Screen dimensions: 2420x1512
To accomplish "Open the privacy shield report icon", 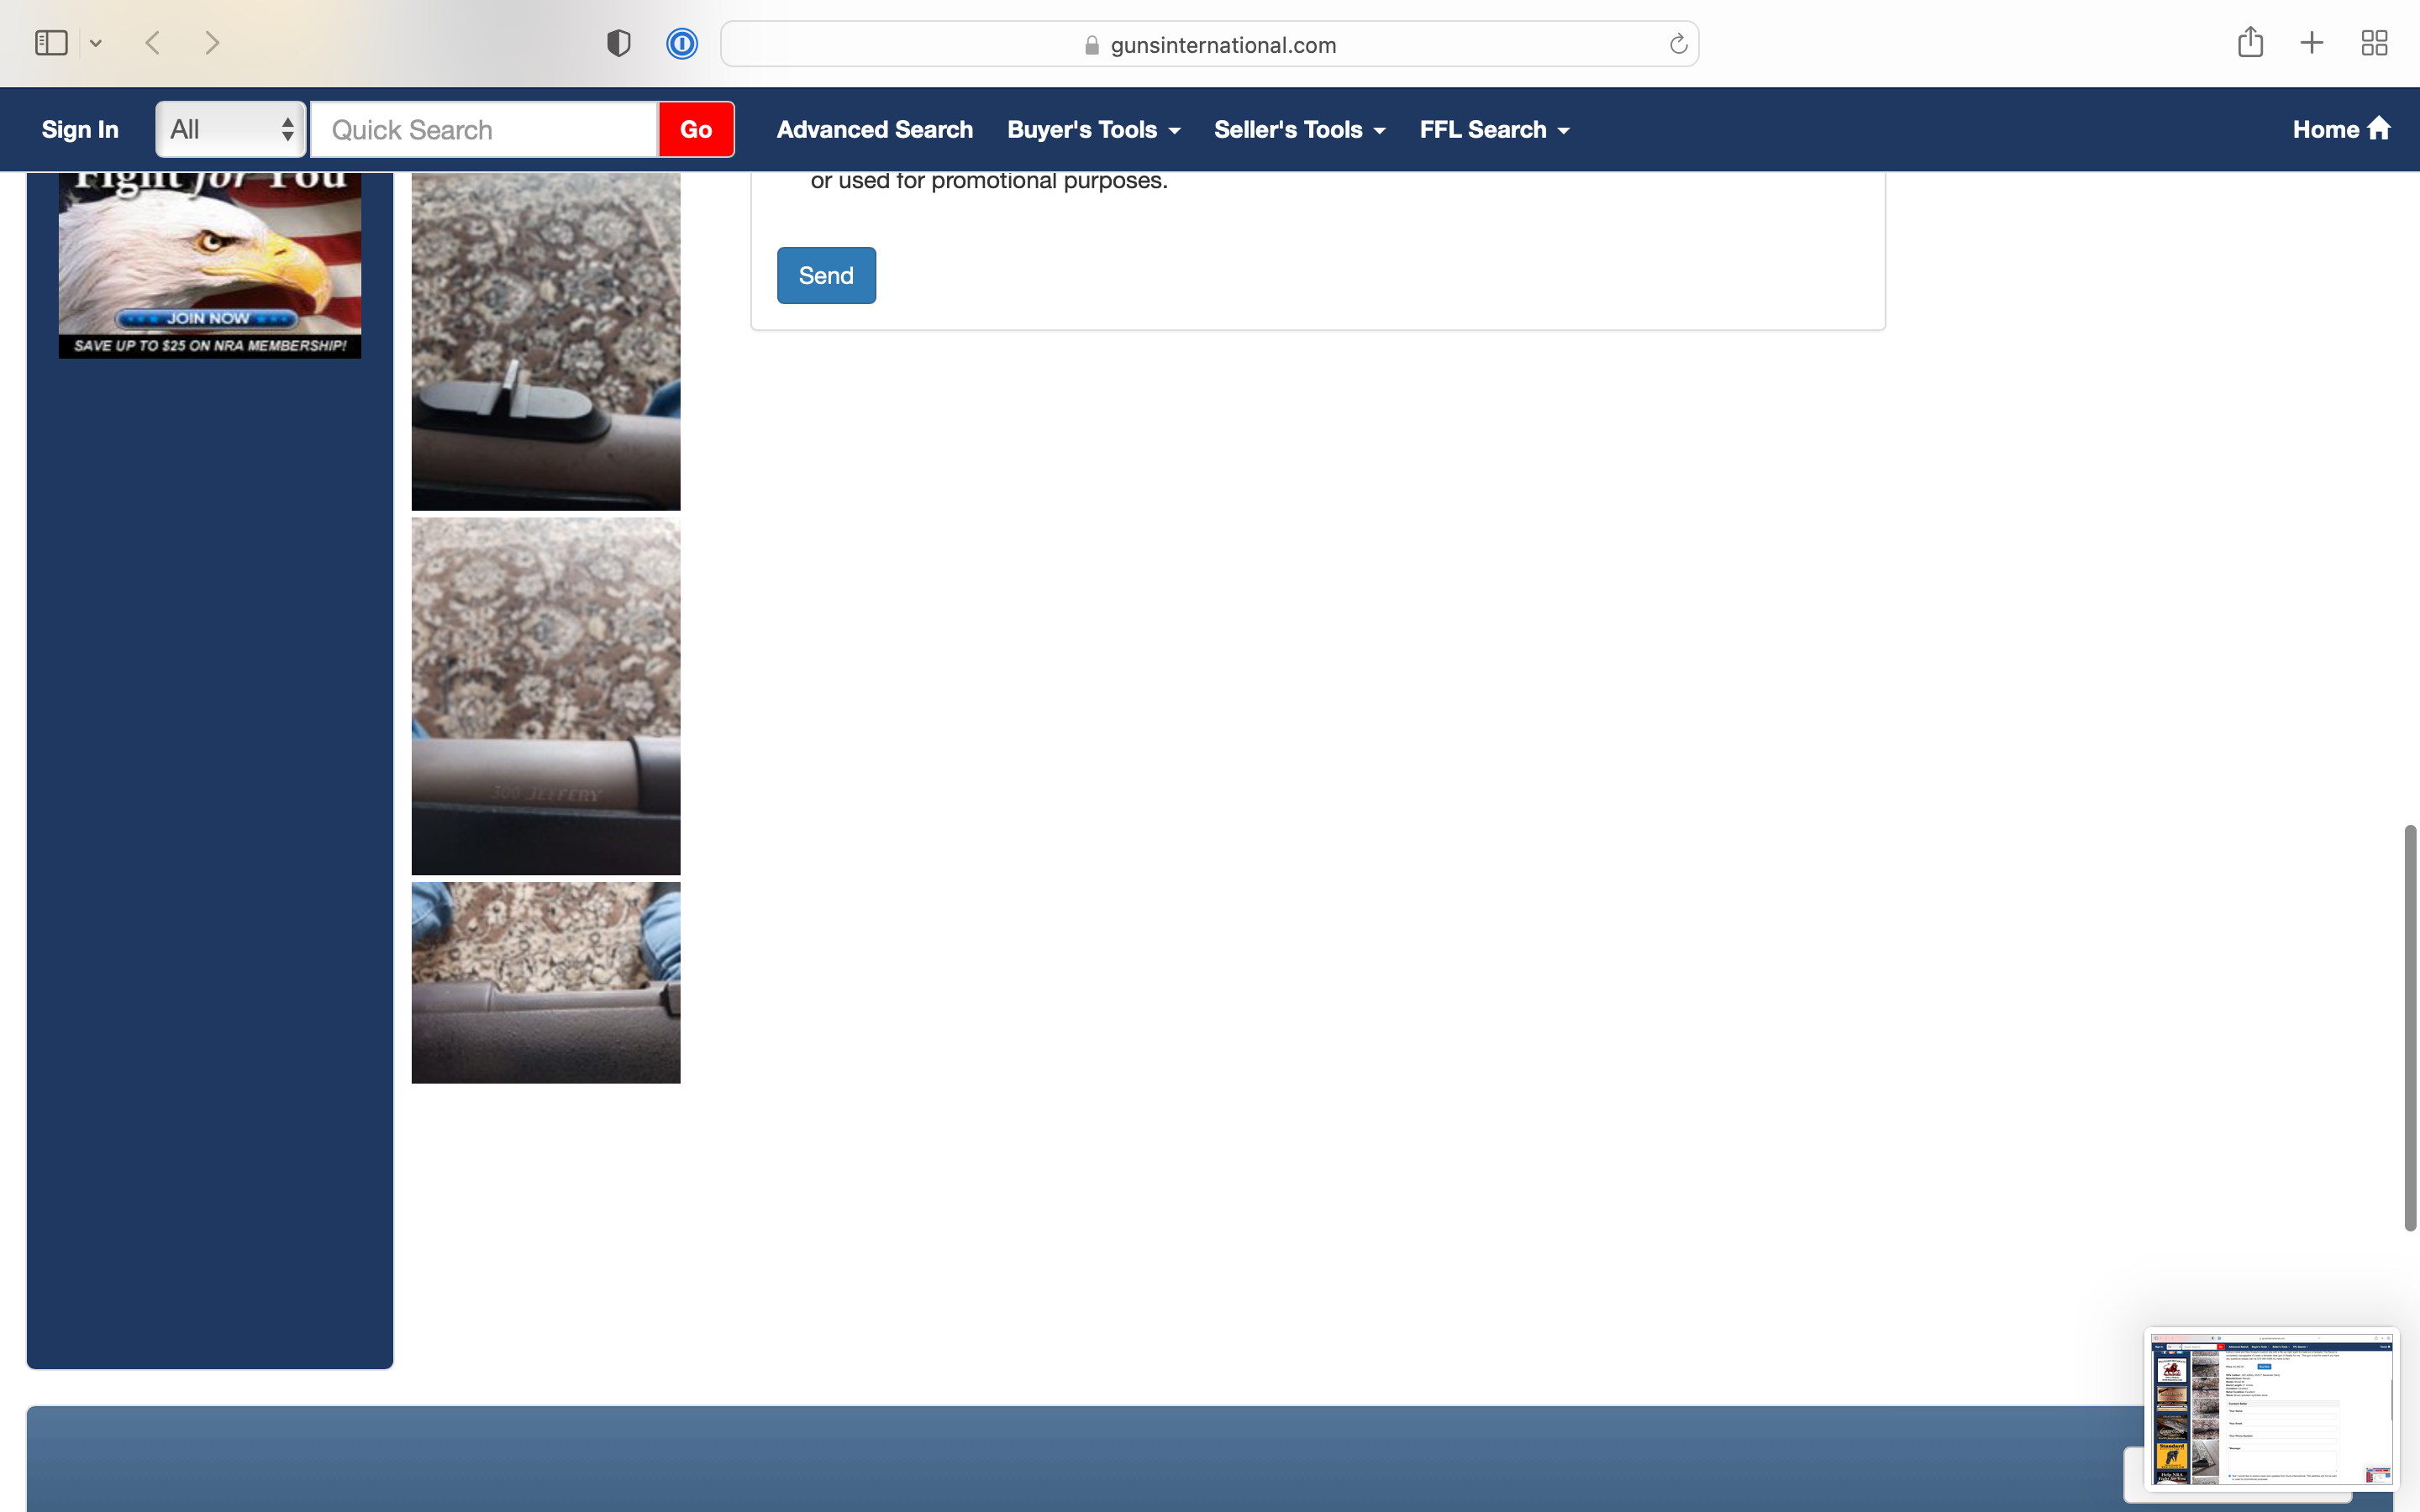I will [619, 43].
